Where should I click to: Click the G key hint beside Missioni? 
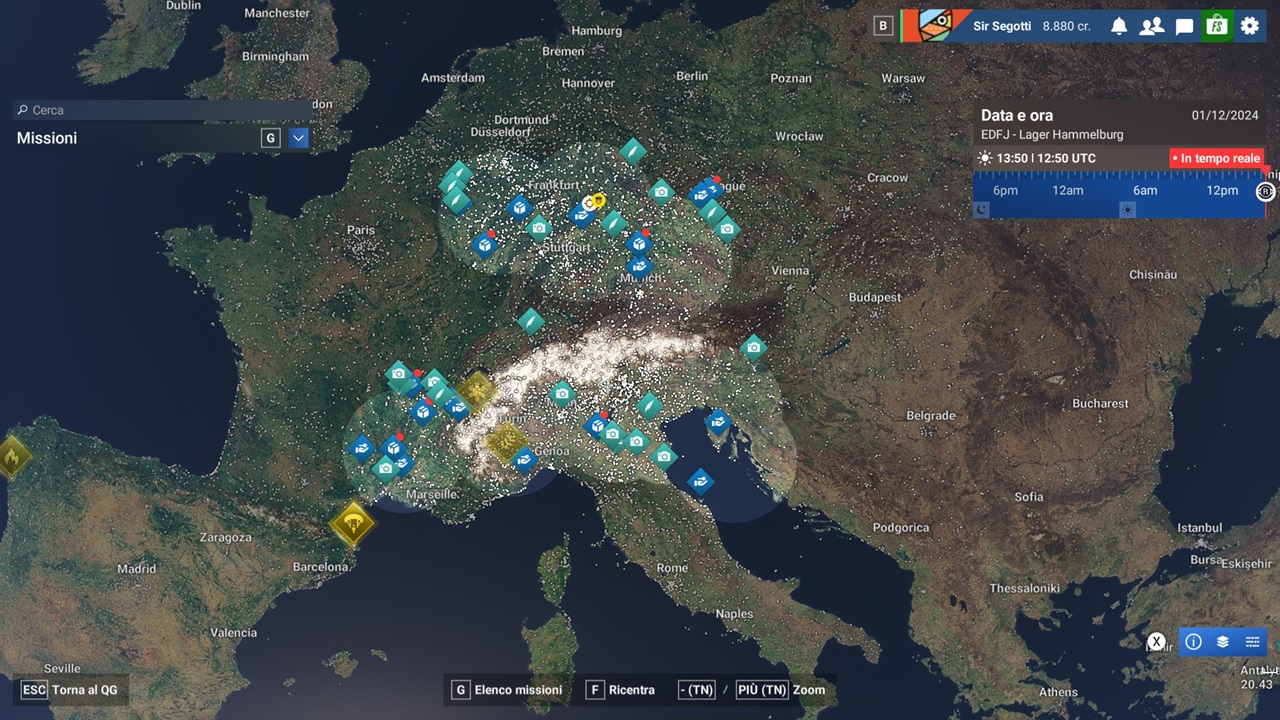[x=270, y=138]
